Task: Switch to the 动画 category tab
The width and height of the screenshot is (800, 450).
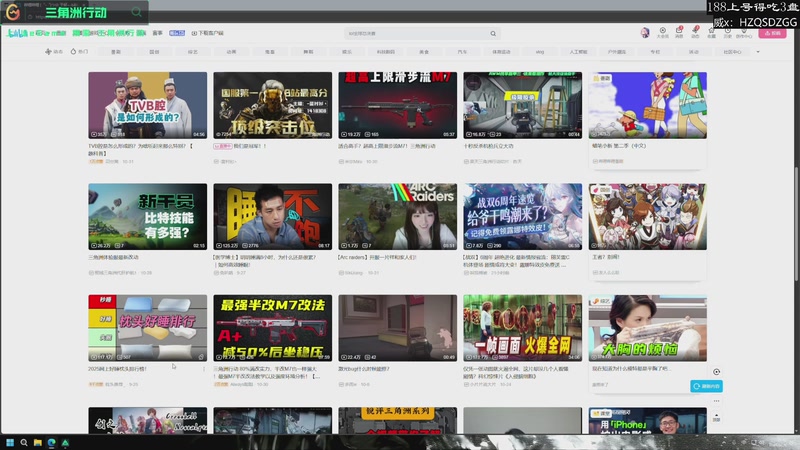Action: [x=231, y=52]
